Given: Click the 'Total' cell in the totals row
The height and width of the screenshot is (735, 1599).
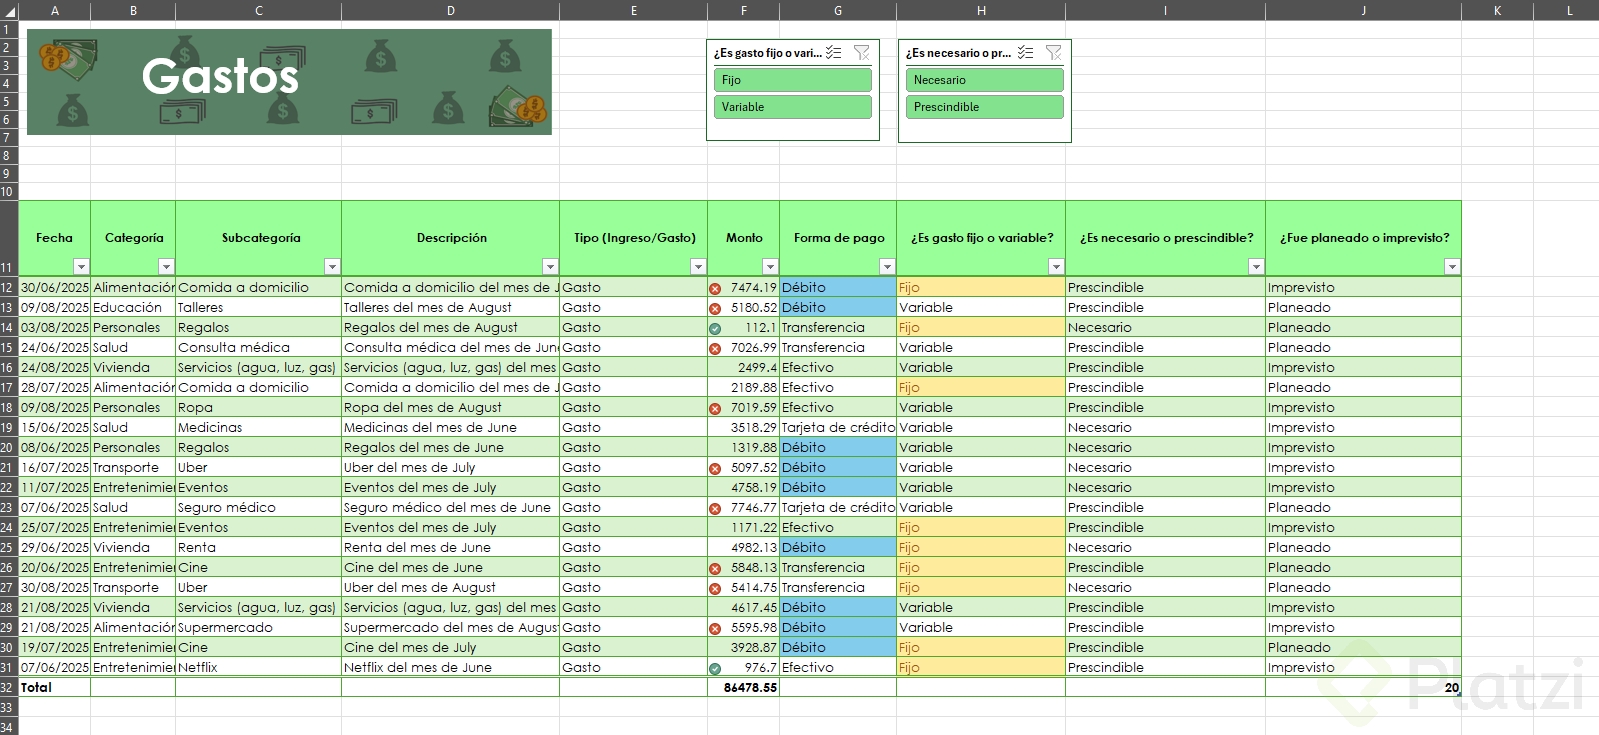Looking at the screenshot, I should (x=54, y=687).
